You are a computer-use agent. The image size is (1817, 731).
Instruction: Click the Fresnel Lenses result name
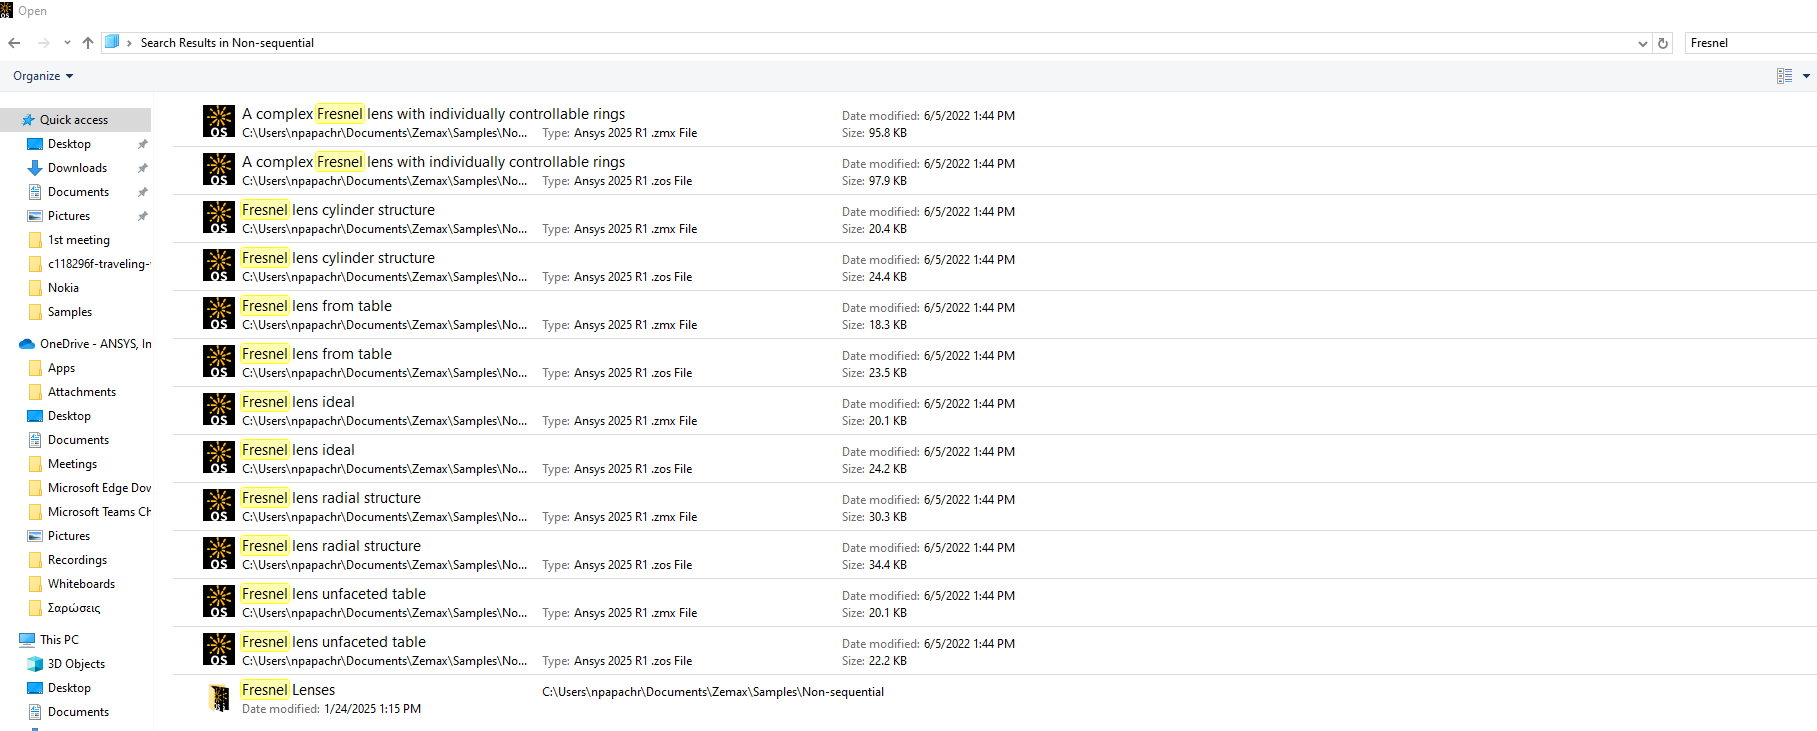click(288, 690)
